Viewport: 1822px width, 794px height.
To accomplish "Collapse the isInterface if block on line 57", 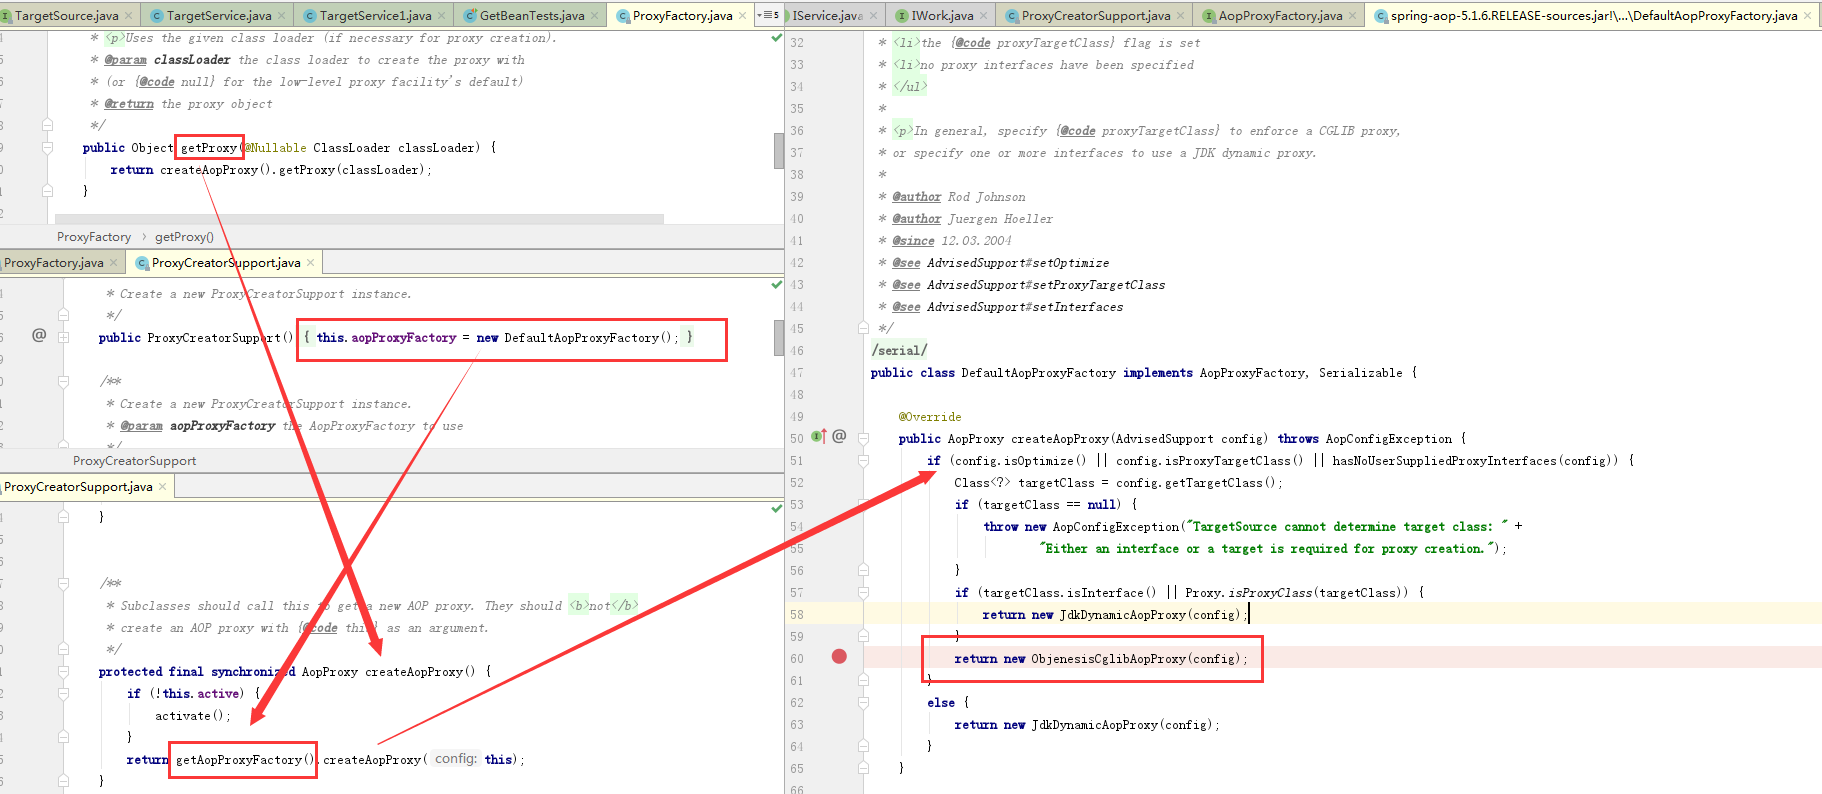I will [863, 592].
